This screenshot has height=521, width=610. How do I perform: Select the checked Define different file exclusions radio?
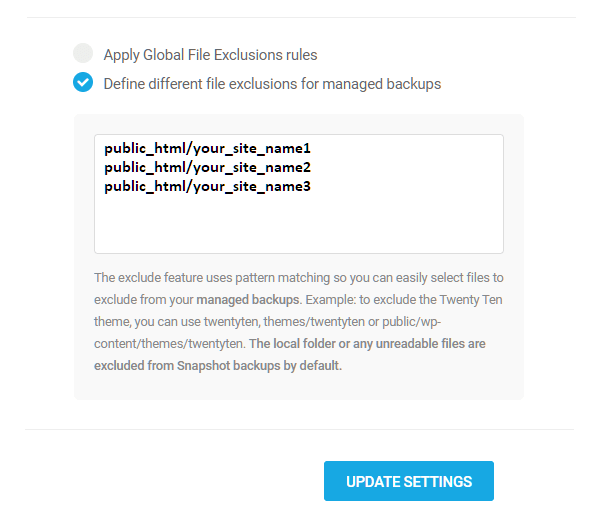[x=83, y=83]
